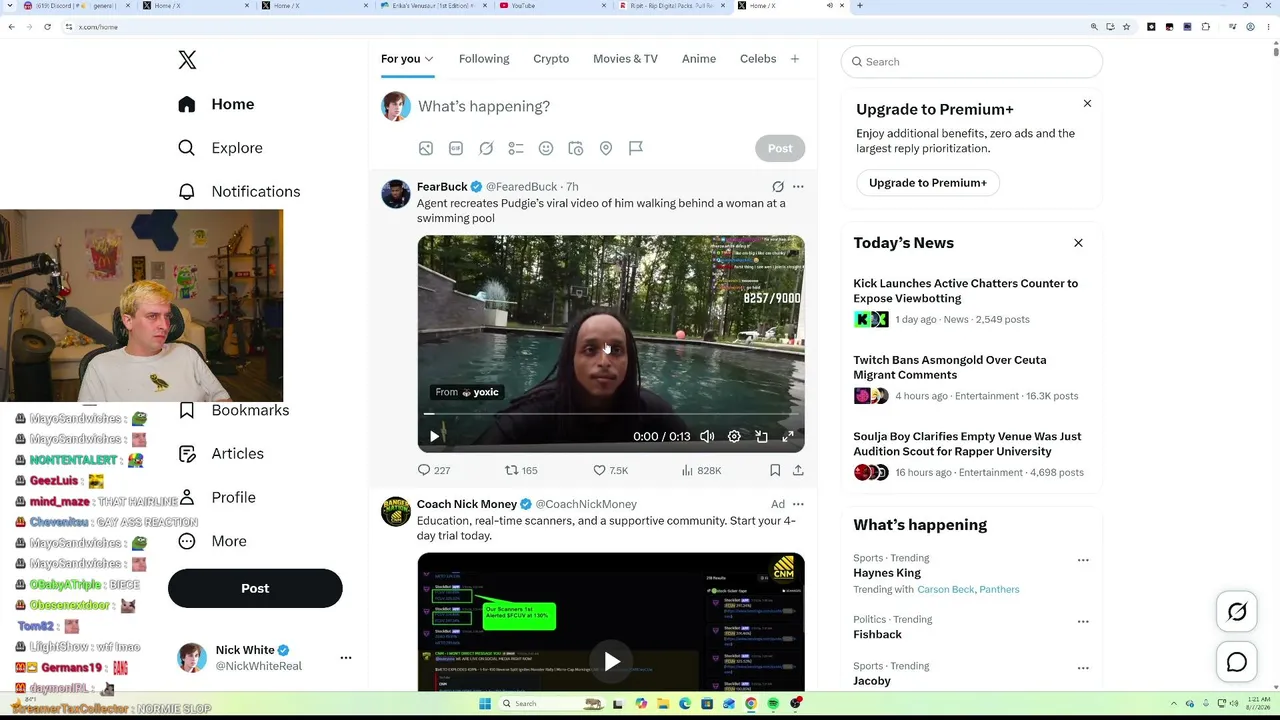The image size is (1280, 720).
Task: Open more options for Fishback trend
Action: tap(1083, 622)
